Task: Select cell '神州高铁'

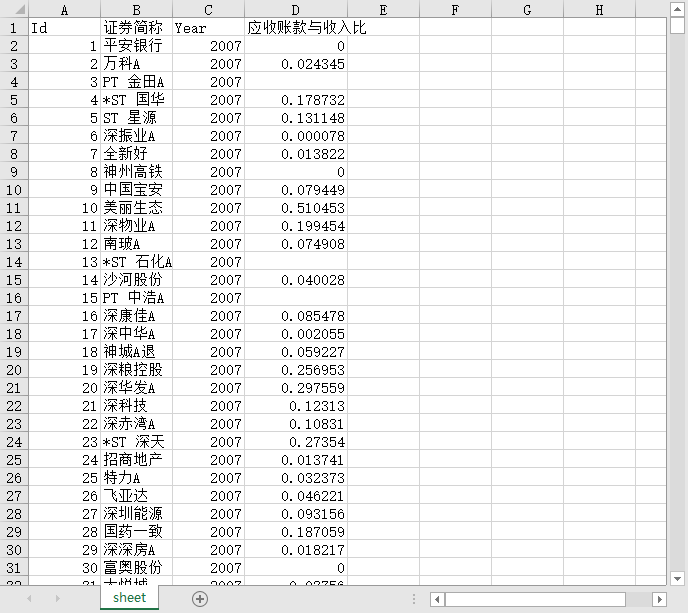Action: [136, 172]
